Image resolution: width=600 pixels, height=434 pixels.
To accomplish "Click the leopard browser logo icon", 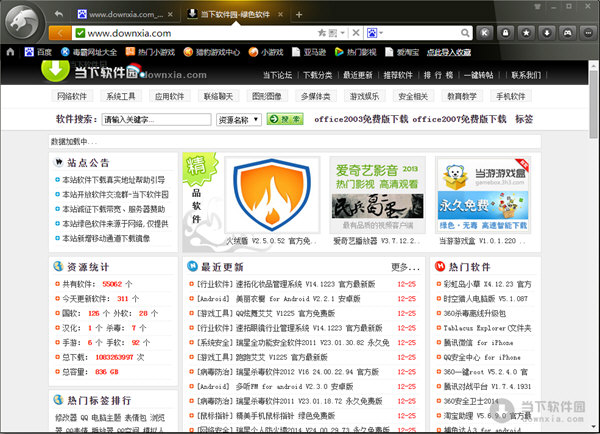I will pos(24,22).
